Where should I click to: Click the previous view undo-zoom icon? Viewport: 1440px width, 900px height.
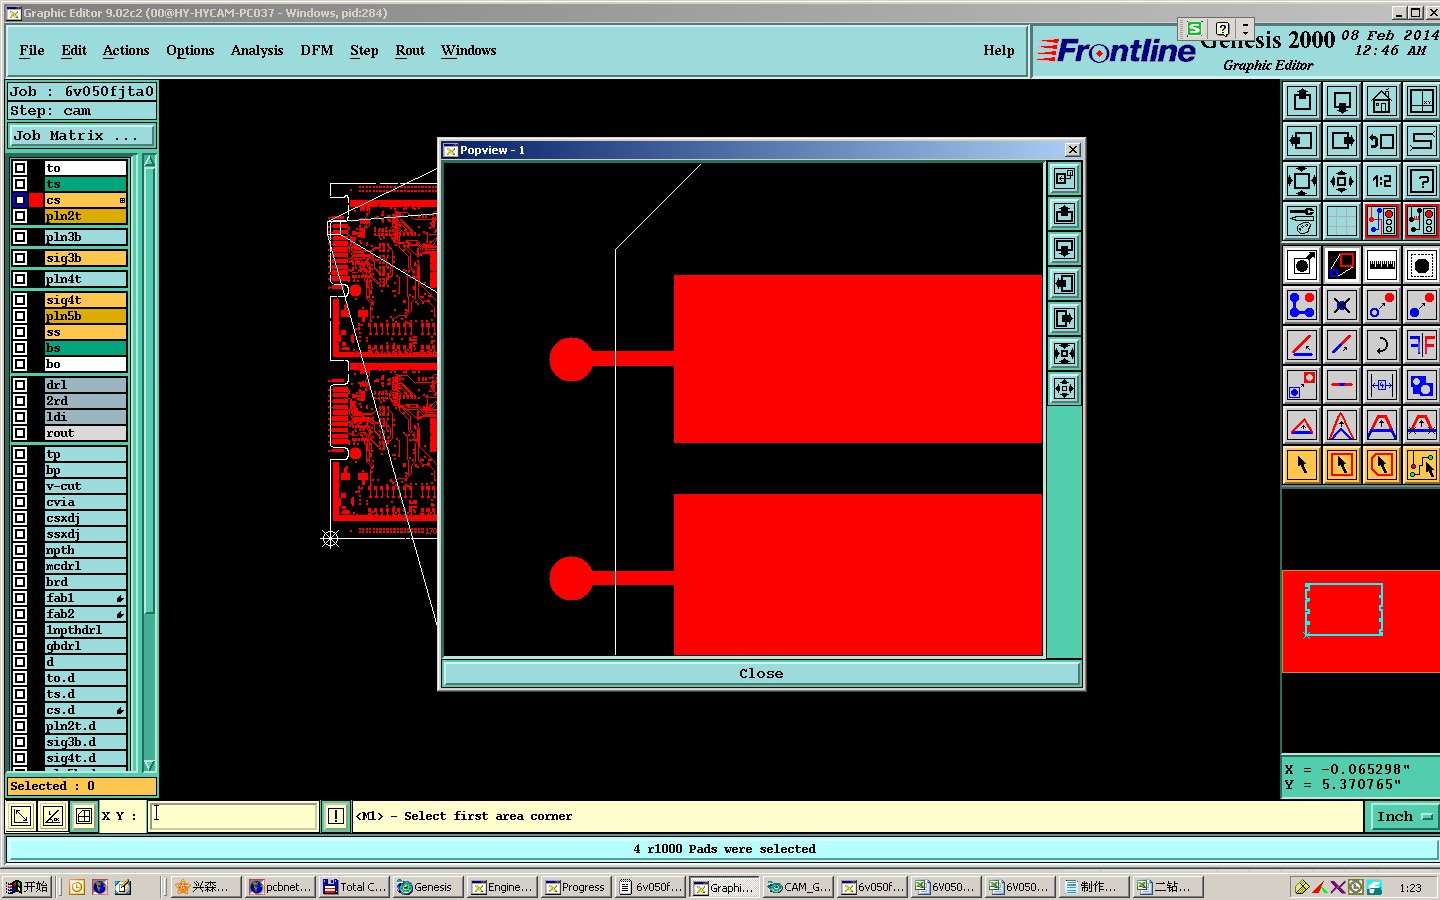tap(1382, 141)
